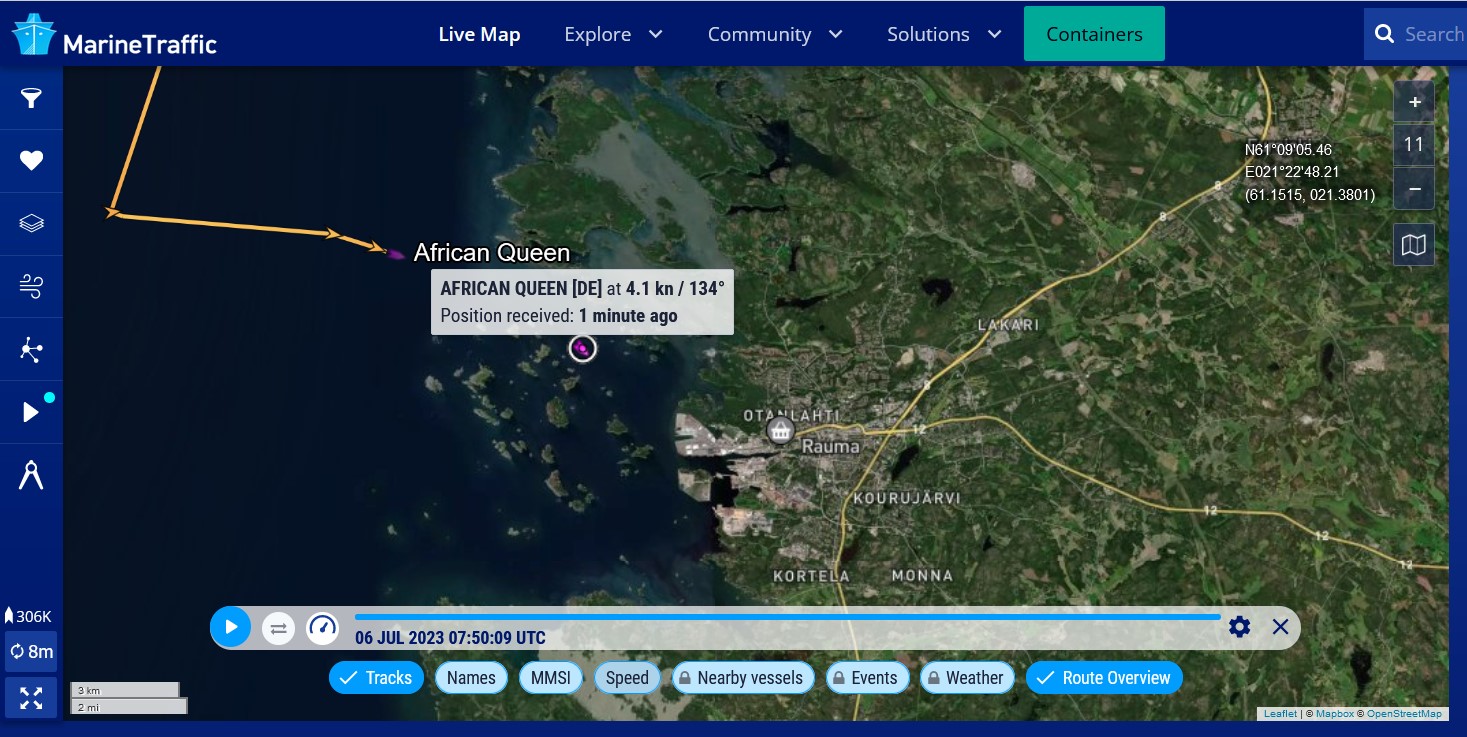Viewport: 1467px width, 737px height.
Task: Open My Fleets heart icon
Action: point(31,160)
